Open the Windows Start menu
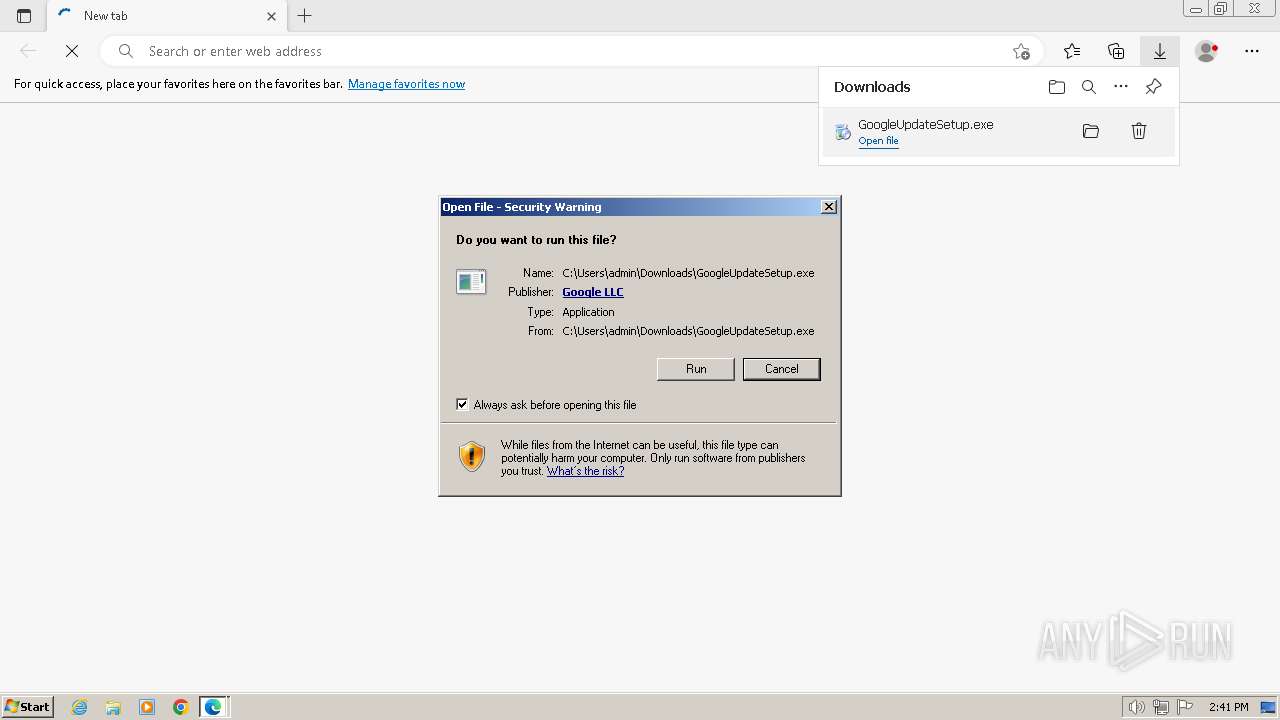The width and height of the screenshot is (1280, 720). pos(28,707)
